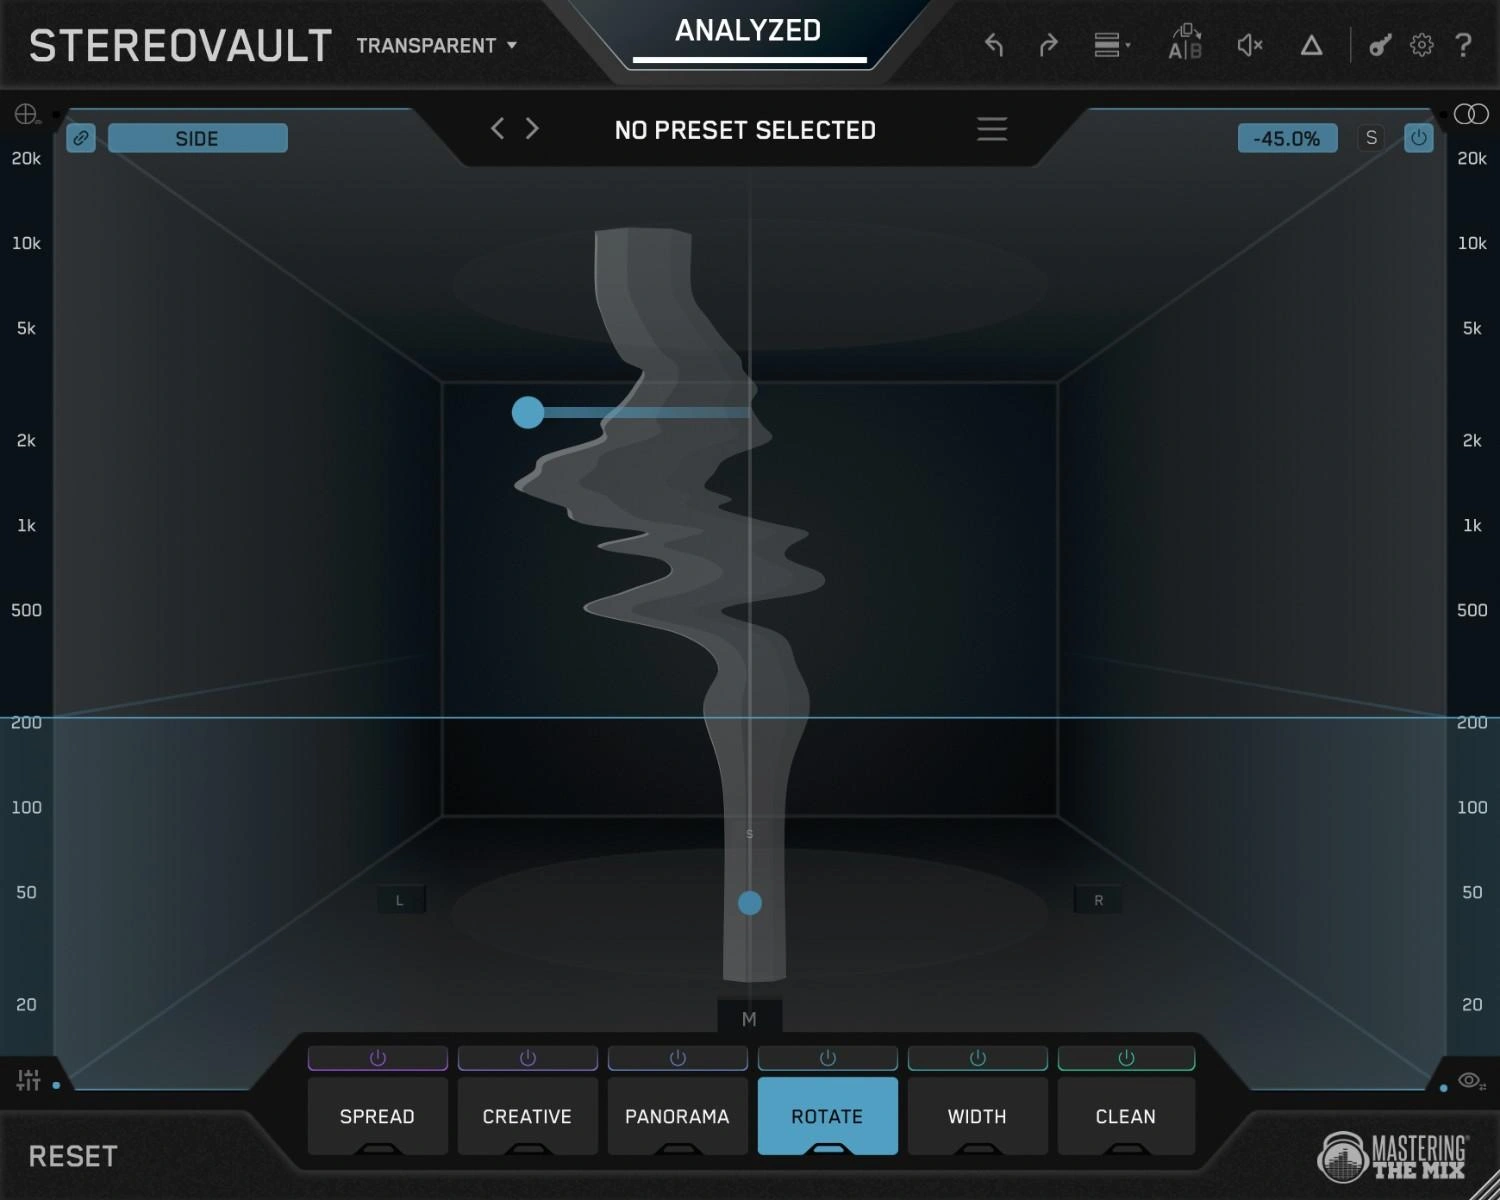The height and width of the screenshot is (1200, 1500).
Task: Switch to the CLEAN tab
Action: (1126, 1116)
